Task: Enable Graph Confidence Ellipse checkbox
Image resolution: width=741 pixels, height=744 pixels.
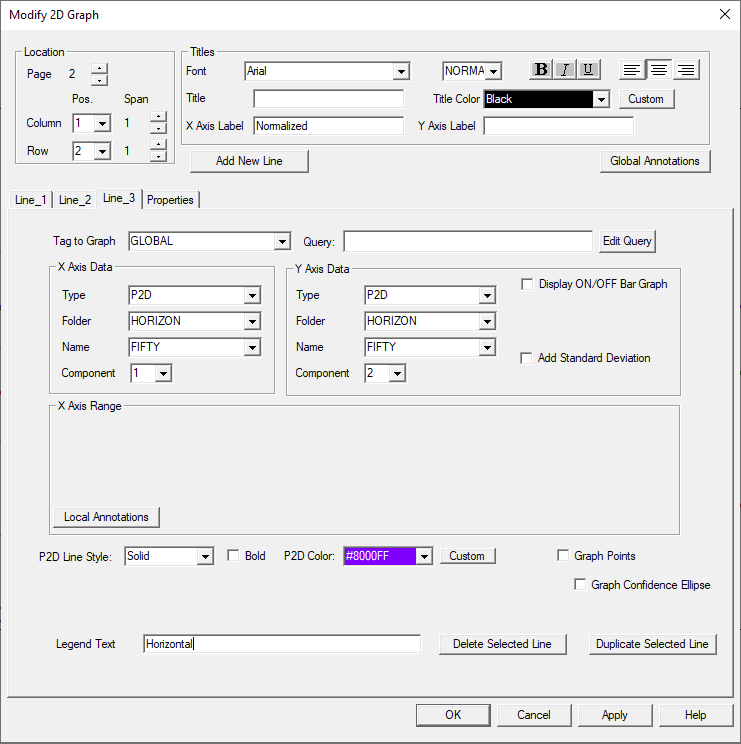Action: click(580, 585)
